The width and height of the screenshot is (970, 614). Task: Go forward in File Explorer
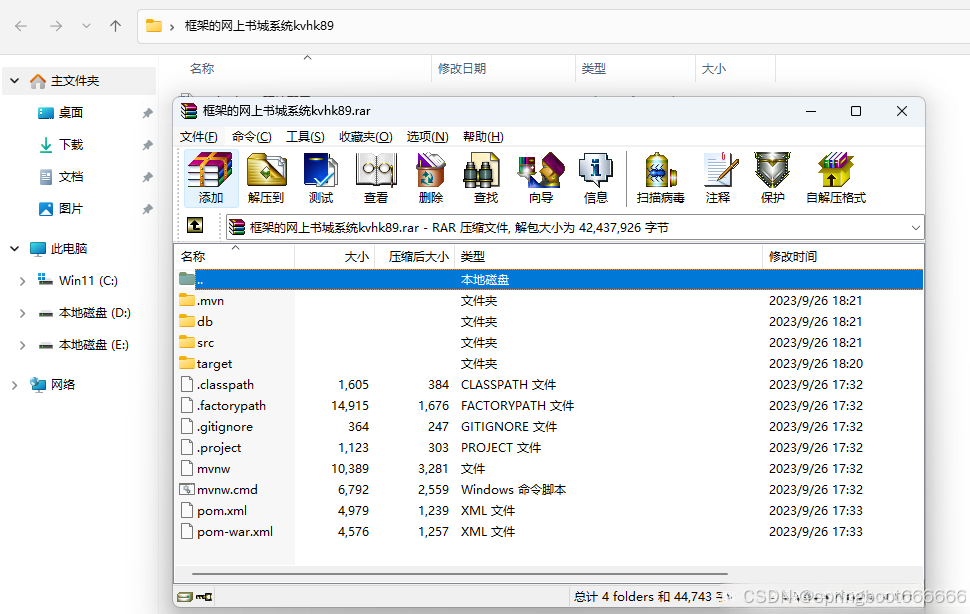56,26
